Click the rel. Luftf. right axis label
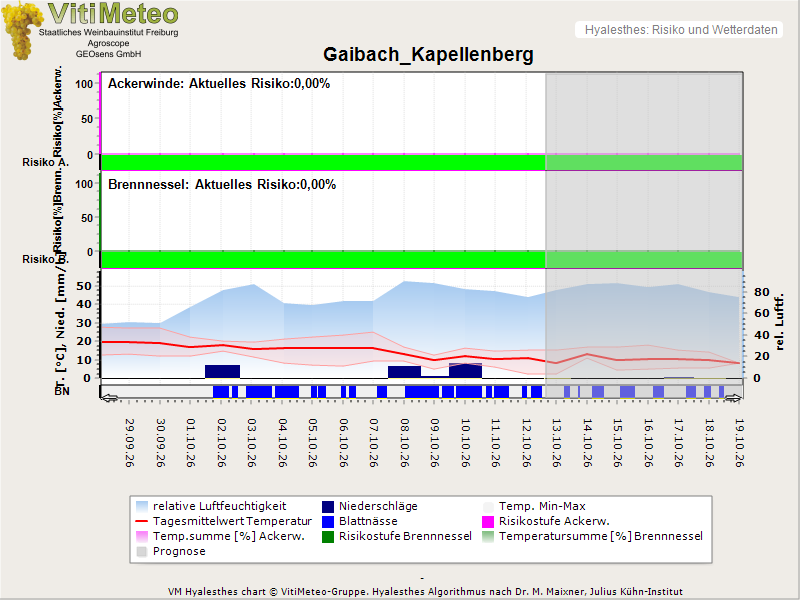This screenshot has width=800, height=600. 780,322
